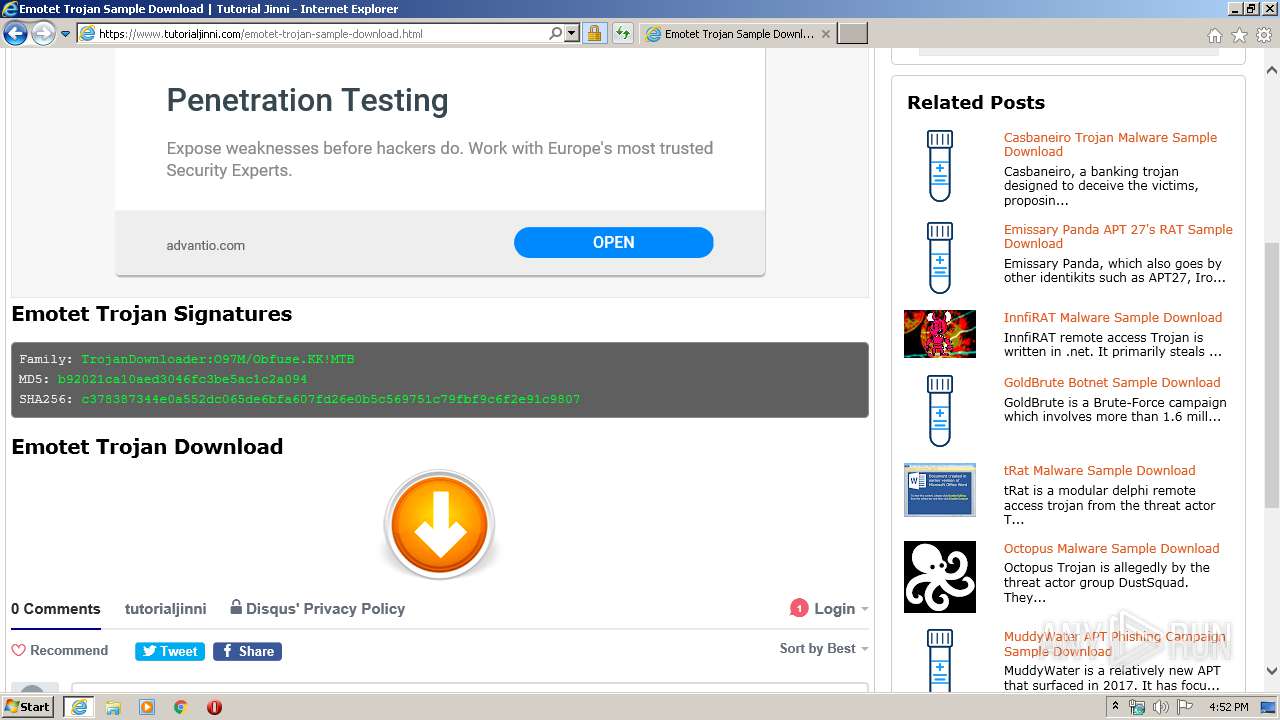Open the IE Tools gear icon

(1264, 35)
